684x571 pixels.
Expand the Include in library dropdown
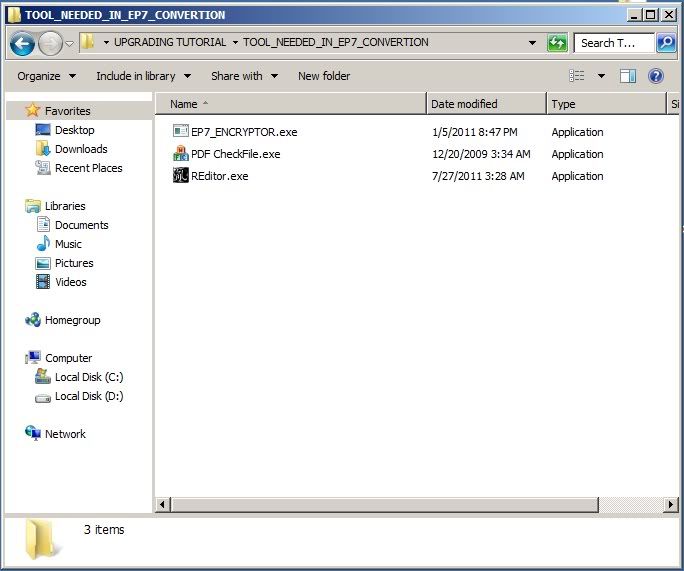(x=142, y=76)
